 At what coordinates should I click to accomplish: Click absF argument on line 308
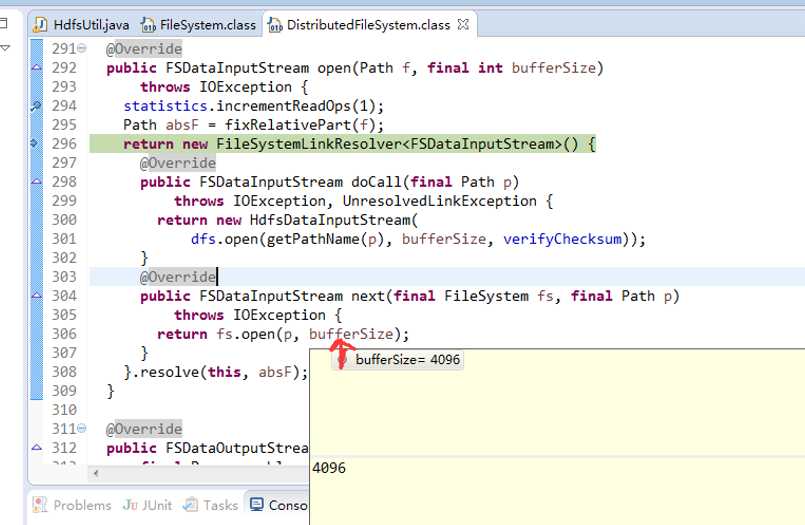pyautogui.click(x=275, y=372)
